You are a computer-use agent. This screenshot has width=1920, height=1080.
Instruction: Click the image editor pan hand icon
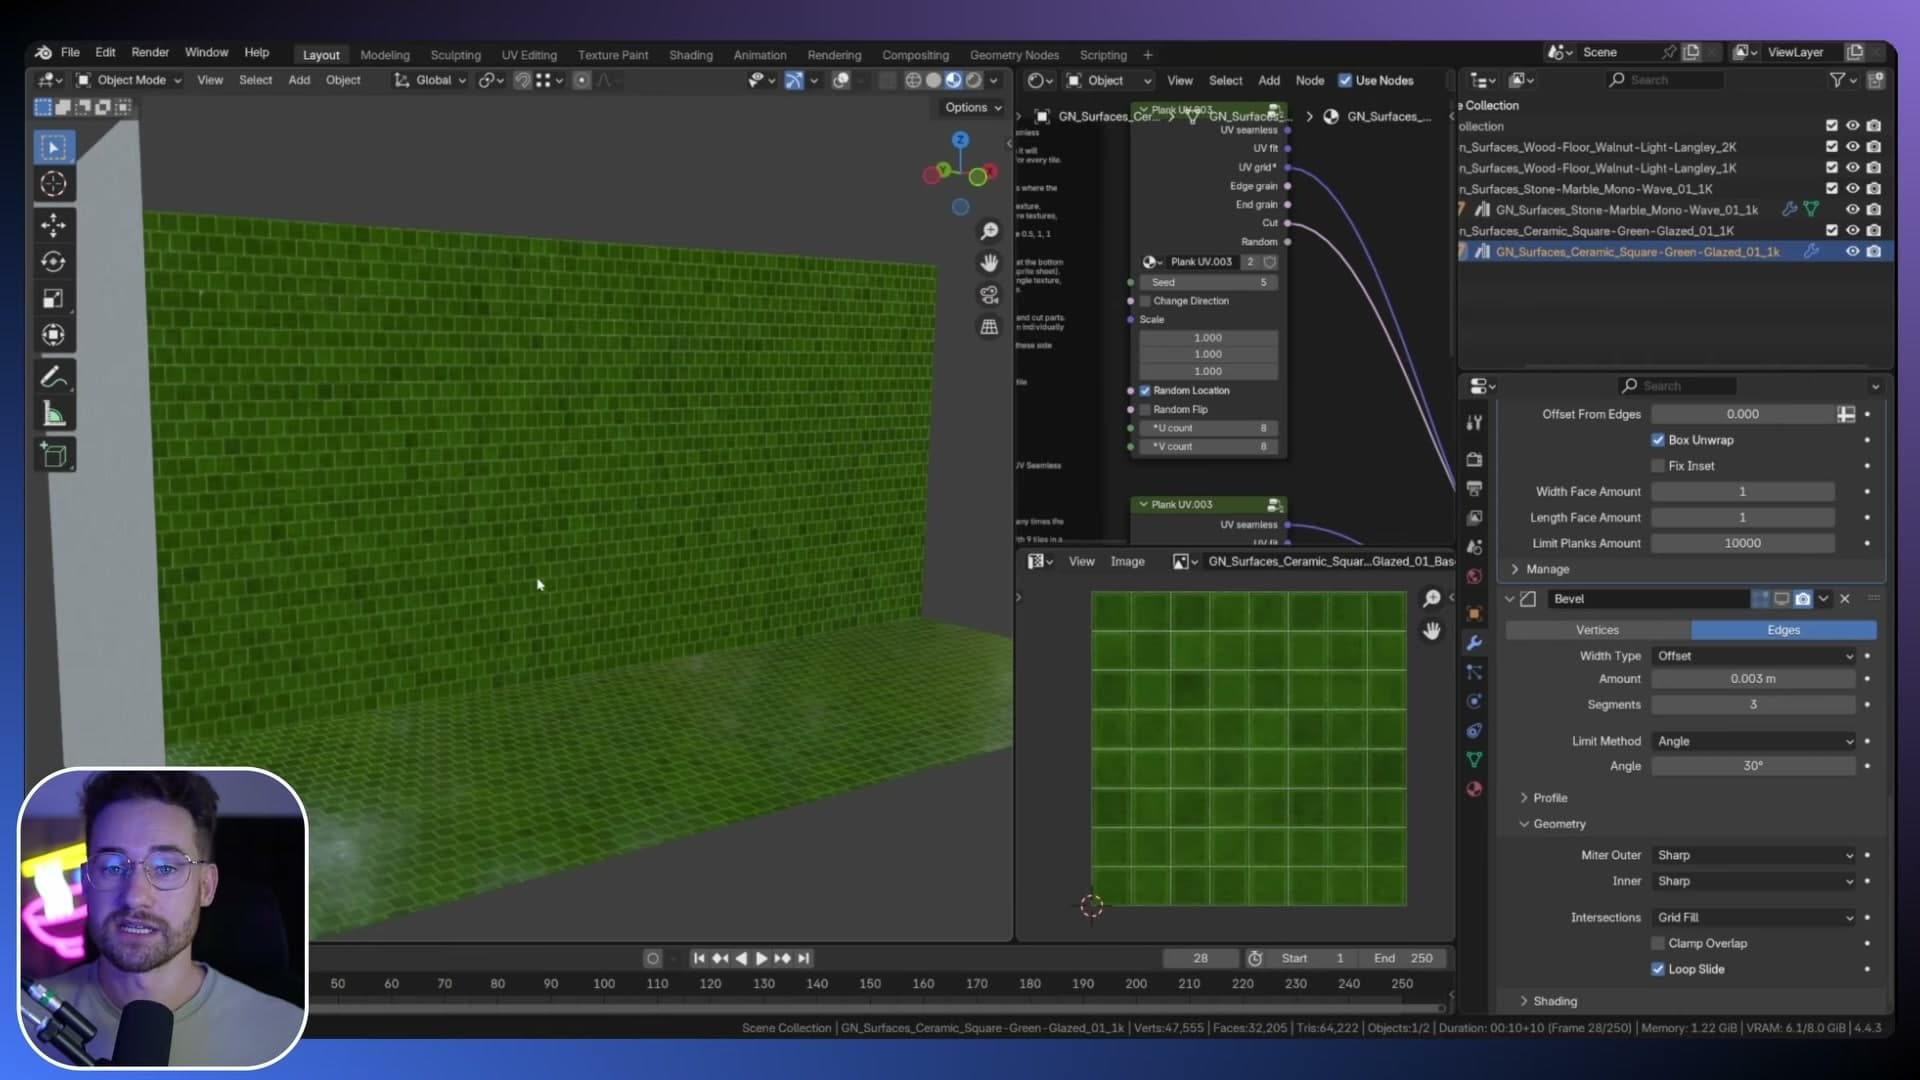[1432, 631]
